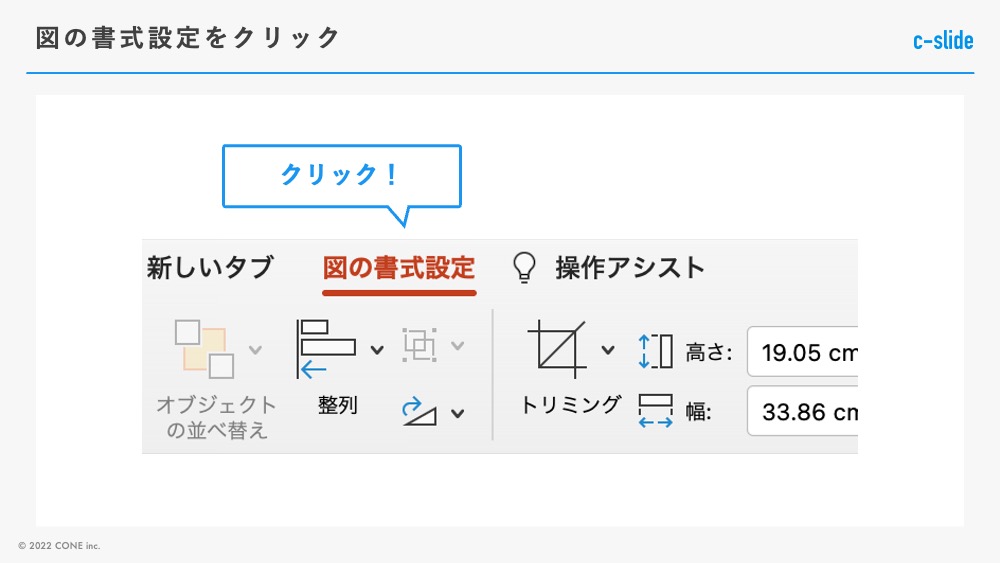
Task: Open the Align (整列) dropdown arrow
Action: (377, 349)
